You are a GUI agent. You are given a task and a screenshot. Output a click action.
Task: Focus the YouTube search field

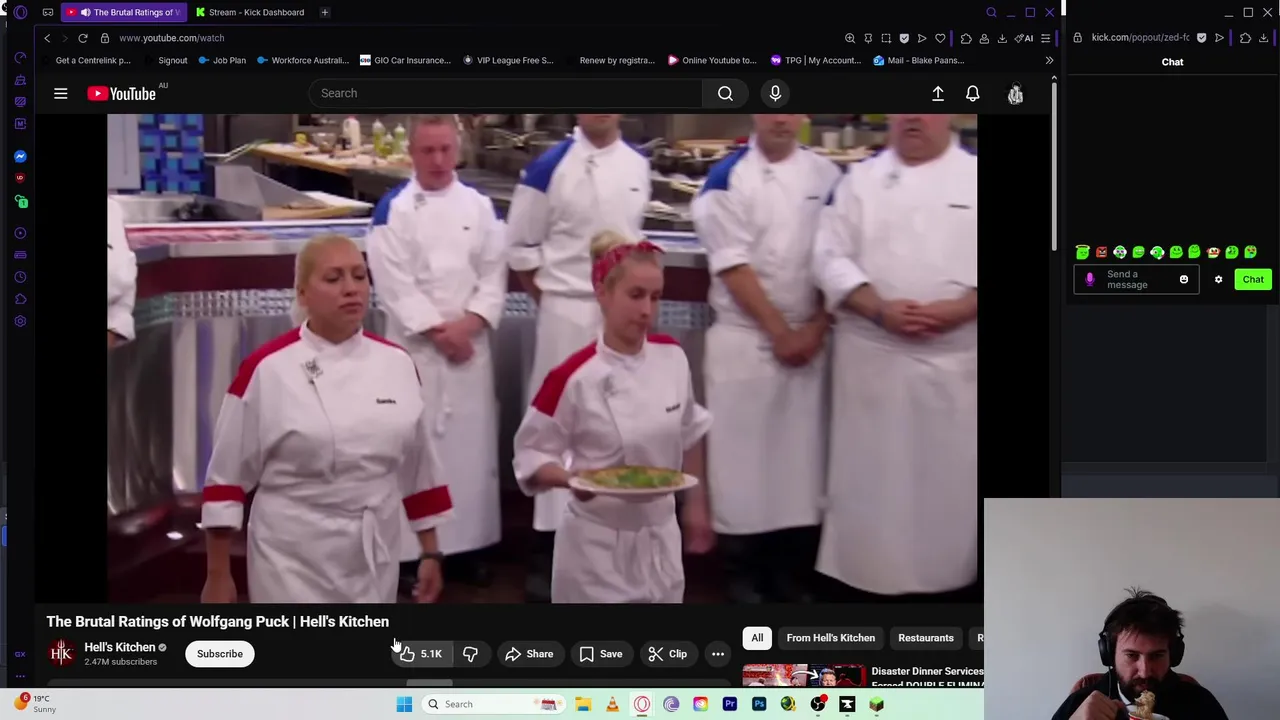click(x=506, y=93)
